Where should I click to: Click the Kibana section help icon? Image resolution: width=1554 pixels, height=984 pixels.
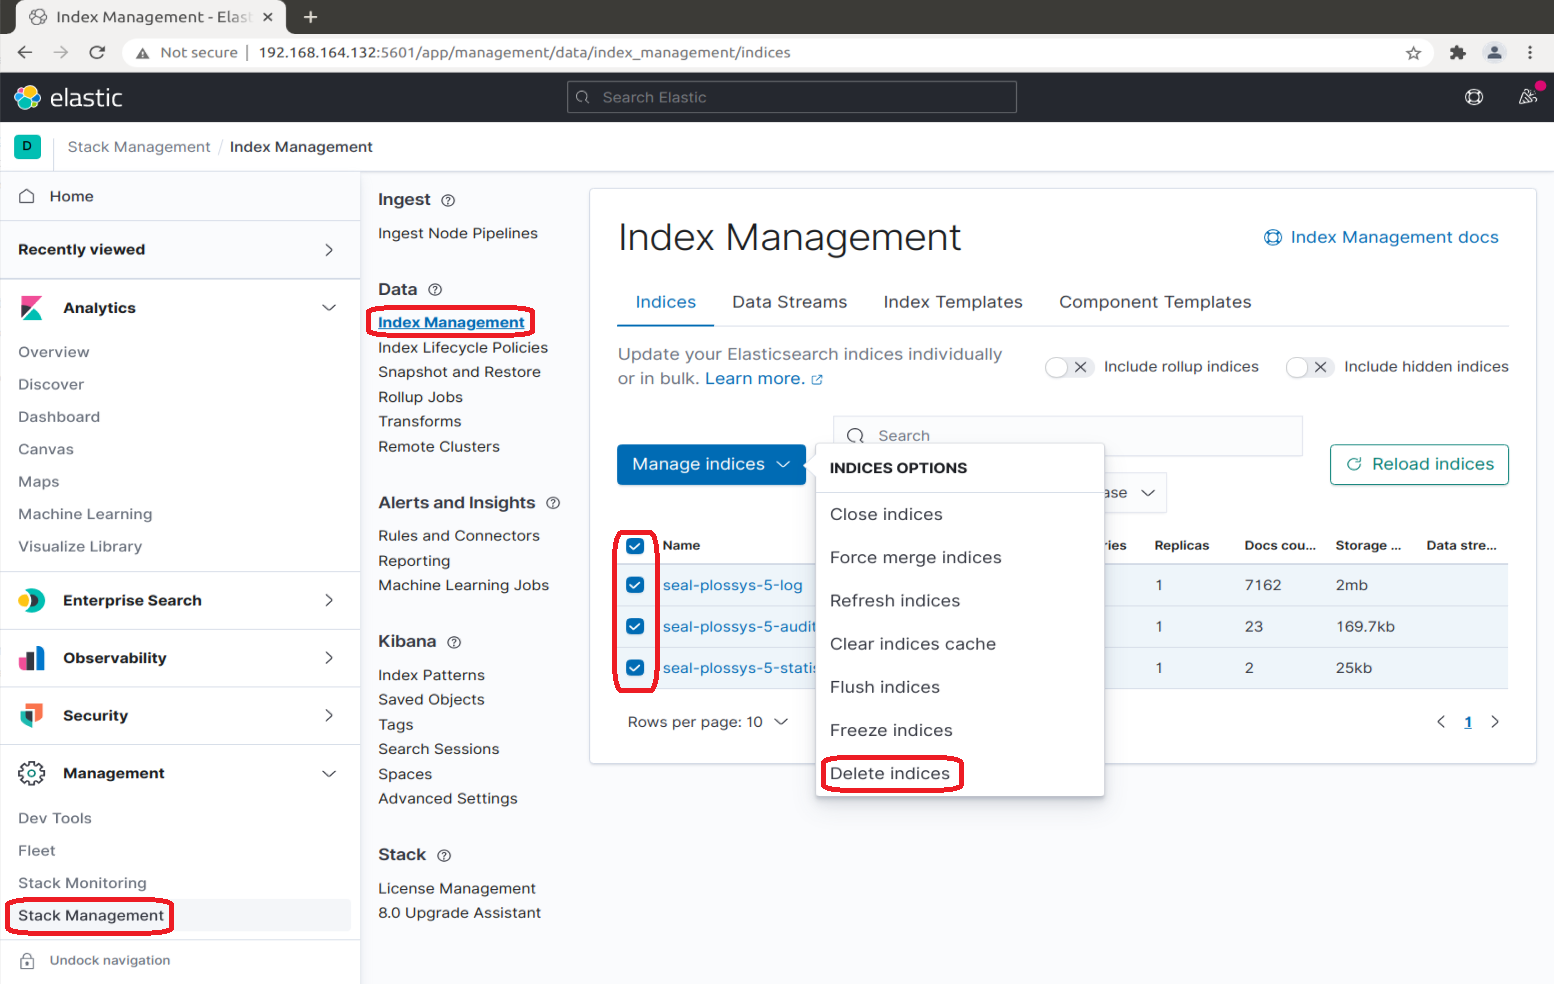tap(454, 642)
